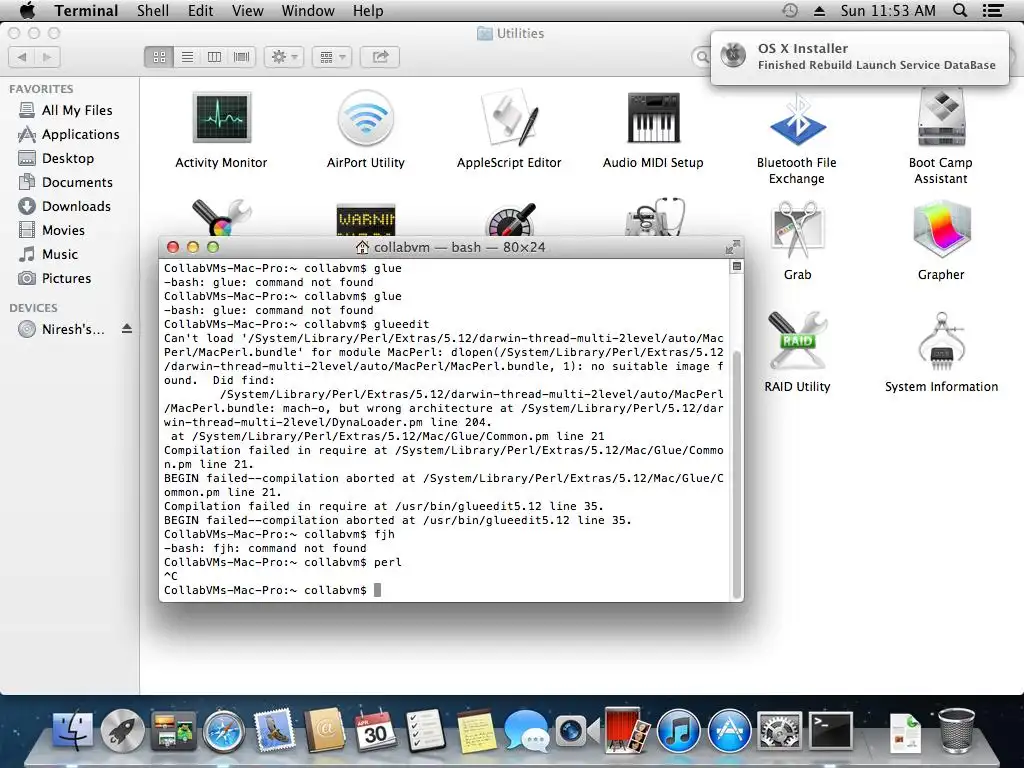Viewport: 1024px width, 768px height.
Task: Click Time Machine menu bar icon
Action: [x=790, y=10]
